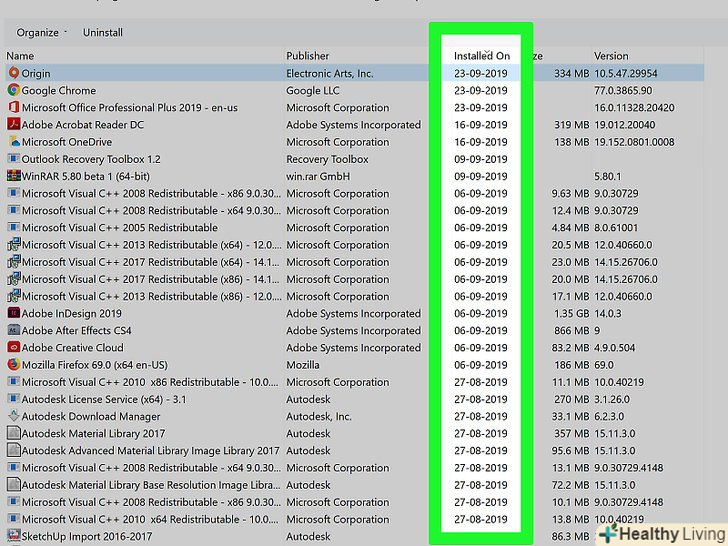Click the Adobe InDesign 2019 icon
This screenshot has height=546, width=728.
pos(13,313)
